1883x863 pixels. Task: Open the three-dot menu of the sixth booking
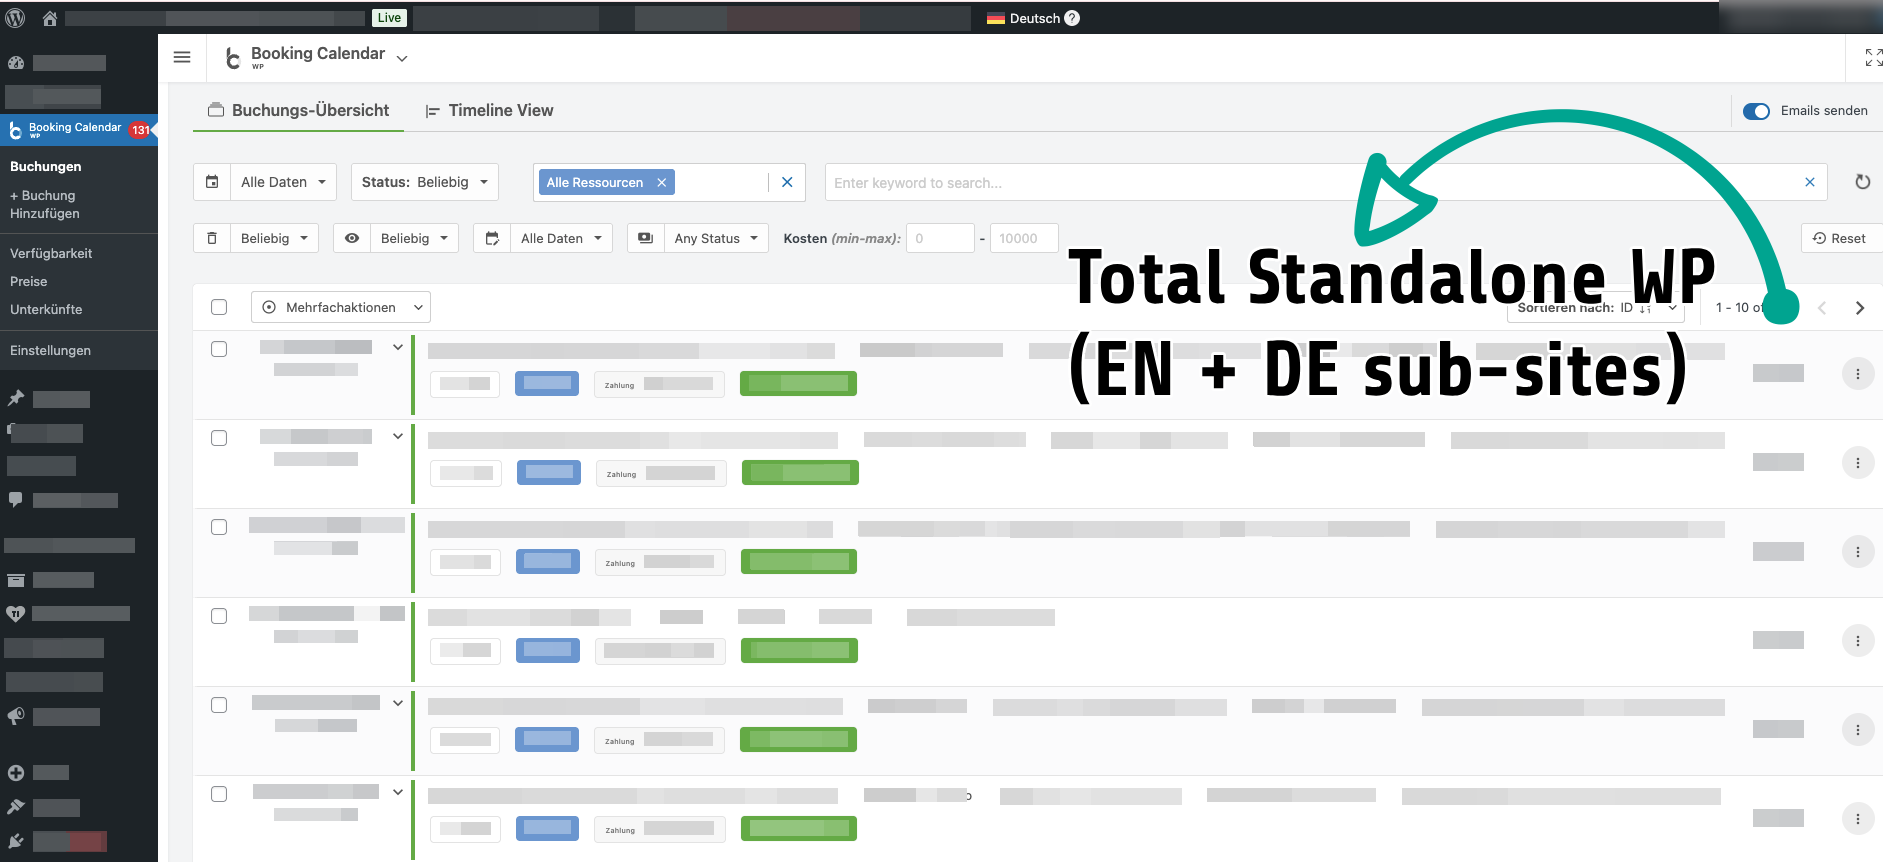pyautogui.click(x=1858, y=819)
